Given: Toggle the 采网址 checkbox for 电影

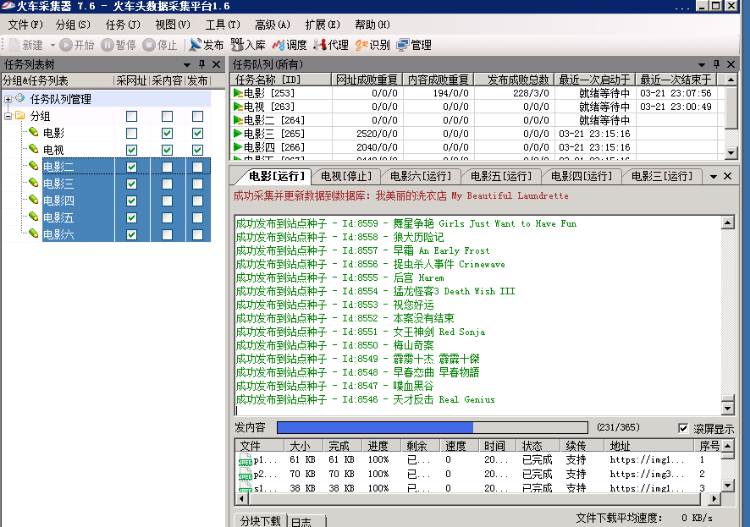Looking at the screenshot, I should (131, 133).
